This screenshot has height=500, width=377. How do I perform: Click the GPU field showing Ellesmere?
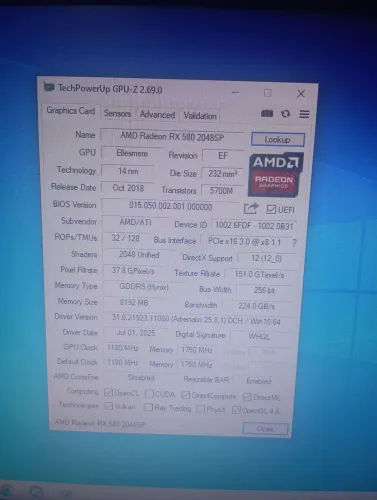(132, 153)
